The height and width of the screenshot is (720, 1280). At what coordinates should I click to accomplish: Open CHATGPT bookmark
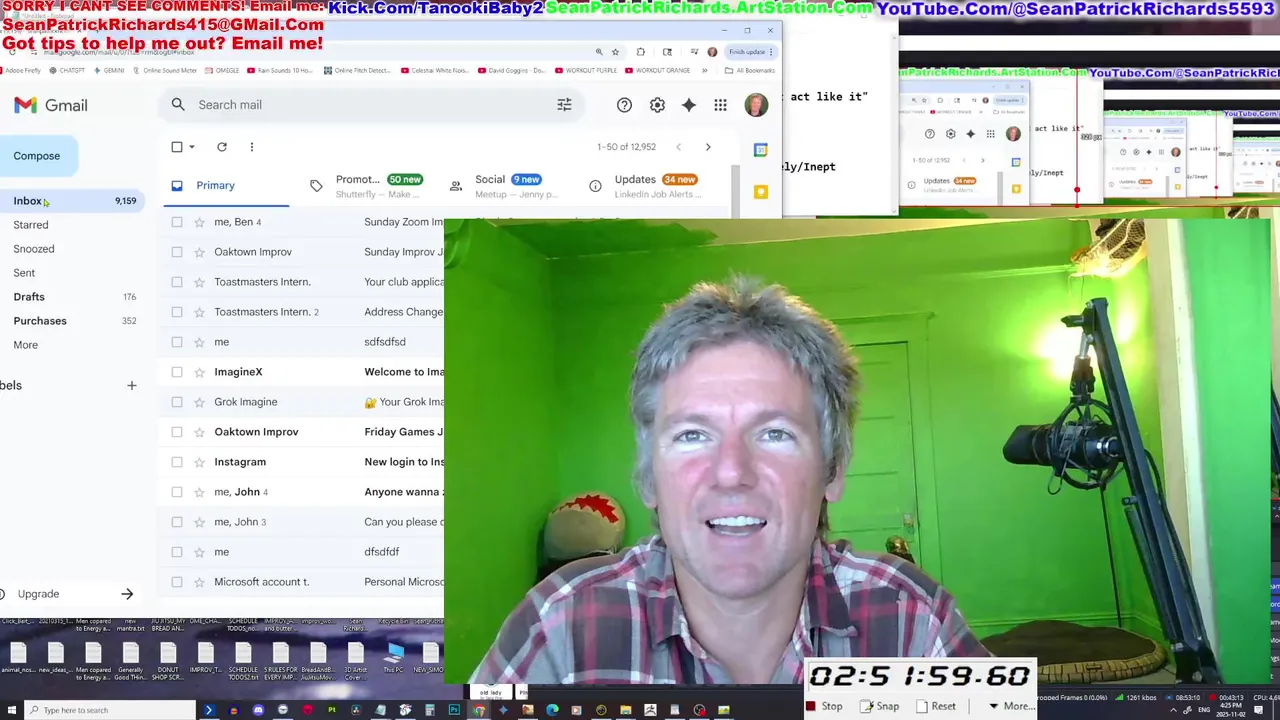(x=66, y=71)
